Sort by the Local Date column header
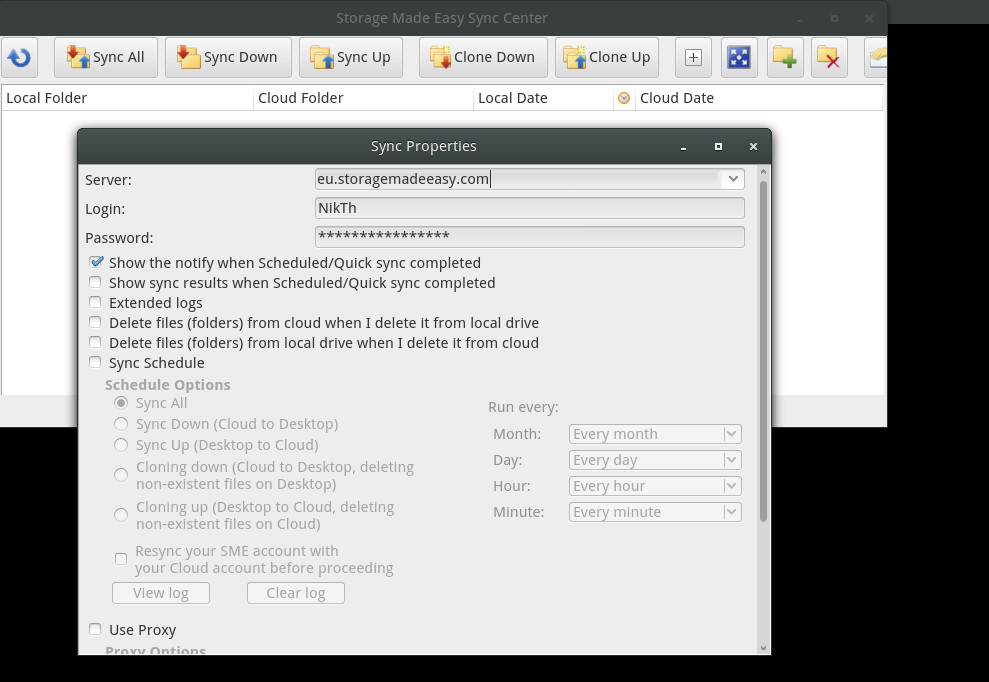The height and width of the screenshot is (682, 989). (x=543, y=98)
